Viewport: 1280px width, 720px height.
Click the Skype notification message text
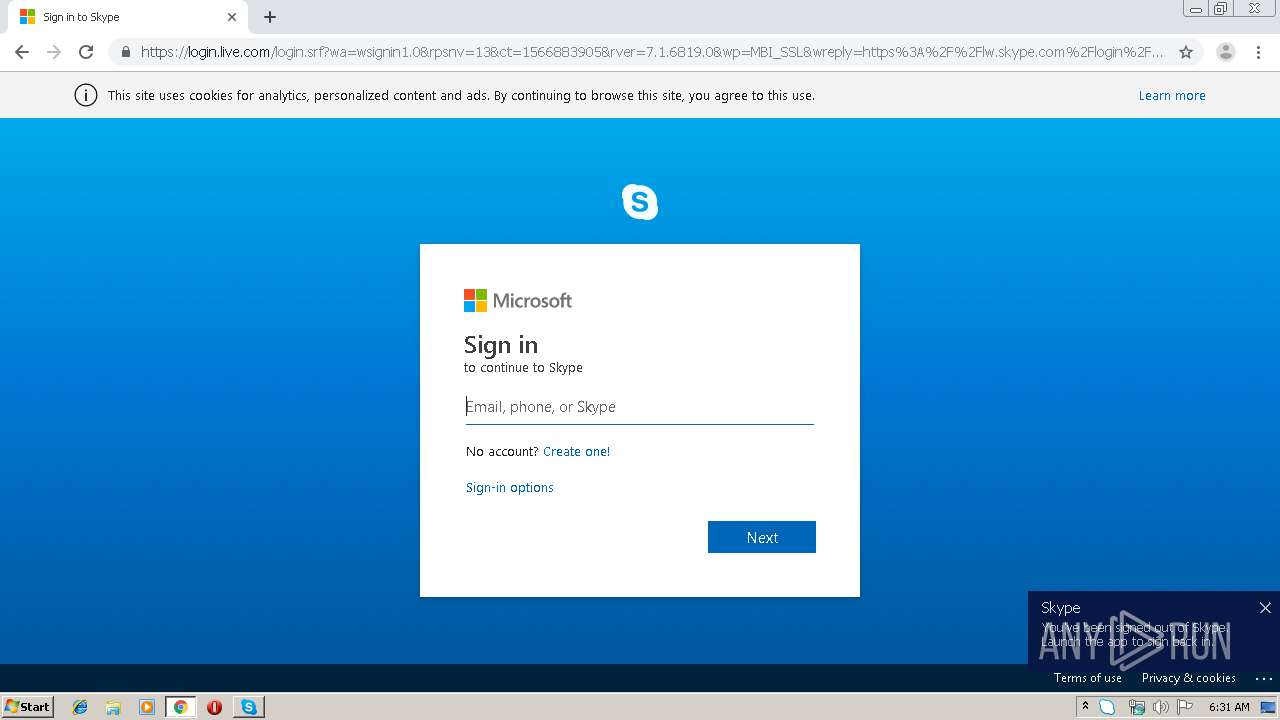(1133, 634)
